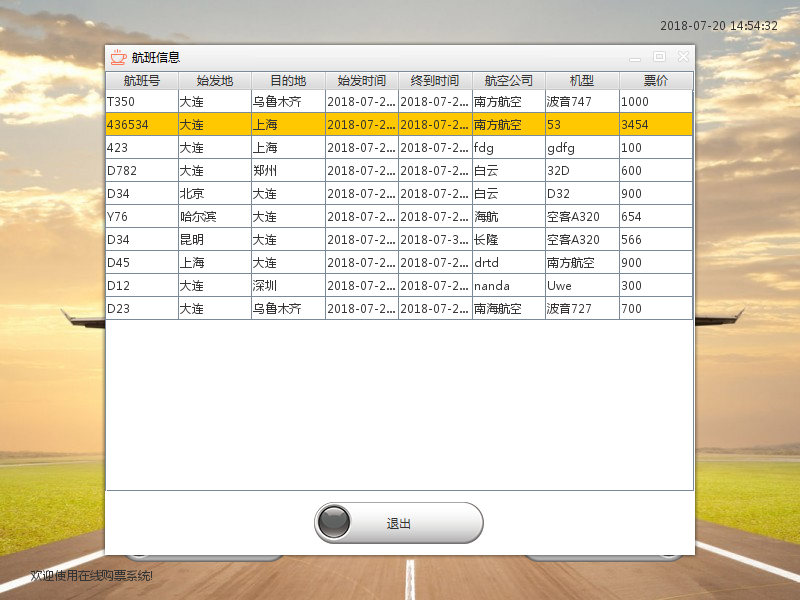Click the 始发地 column header
This screenshot has width=800, height=600.
click(x=215, y=81)
